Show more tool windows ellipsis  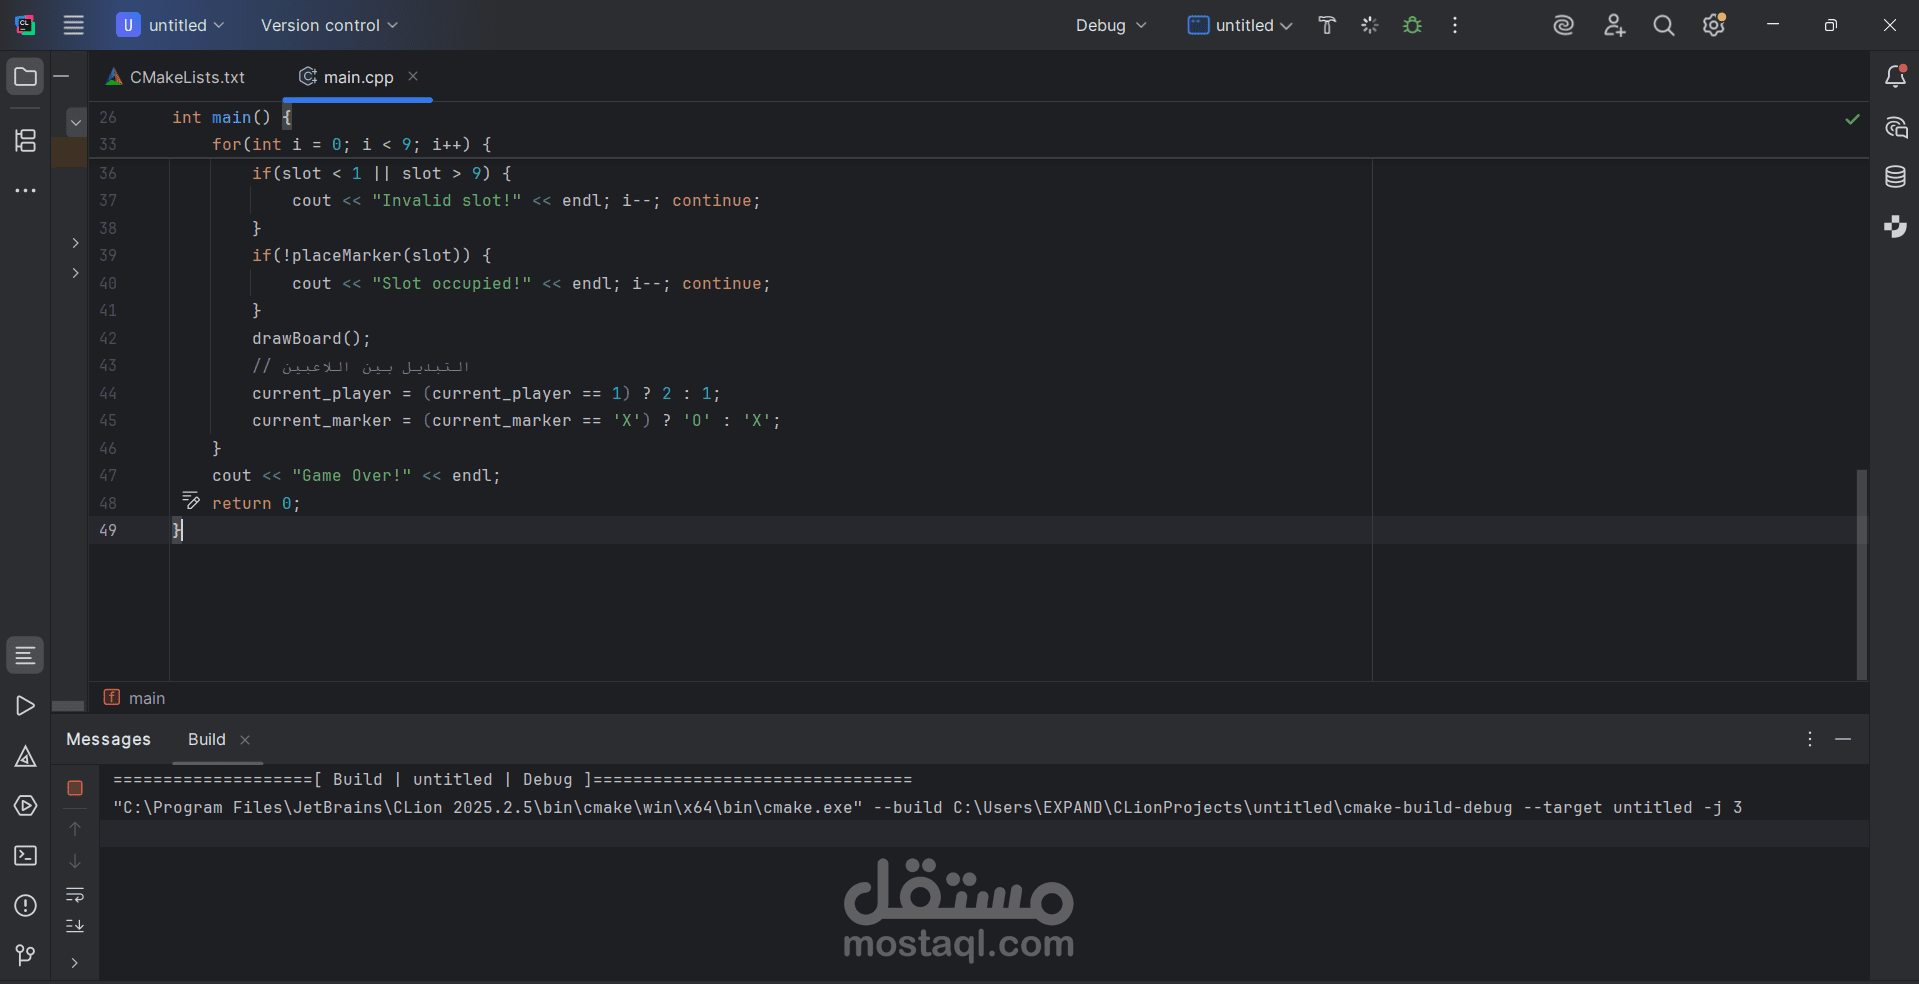click(x=25, y=190)
